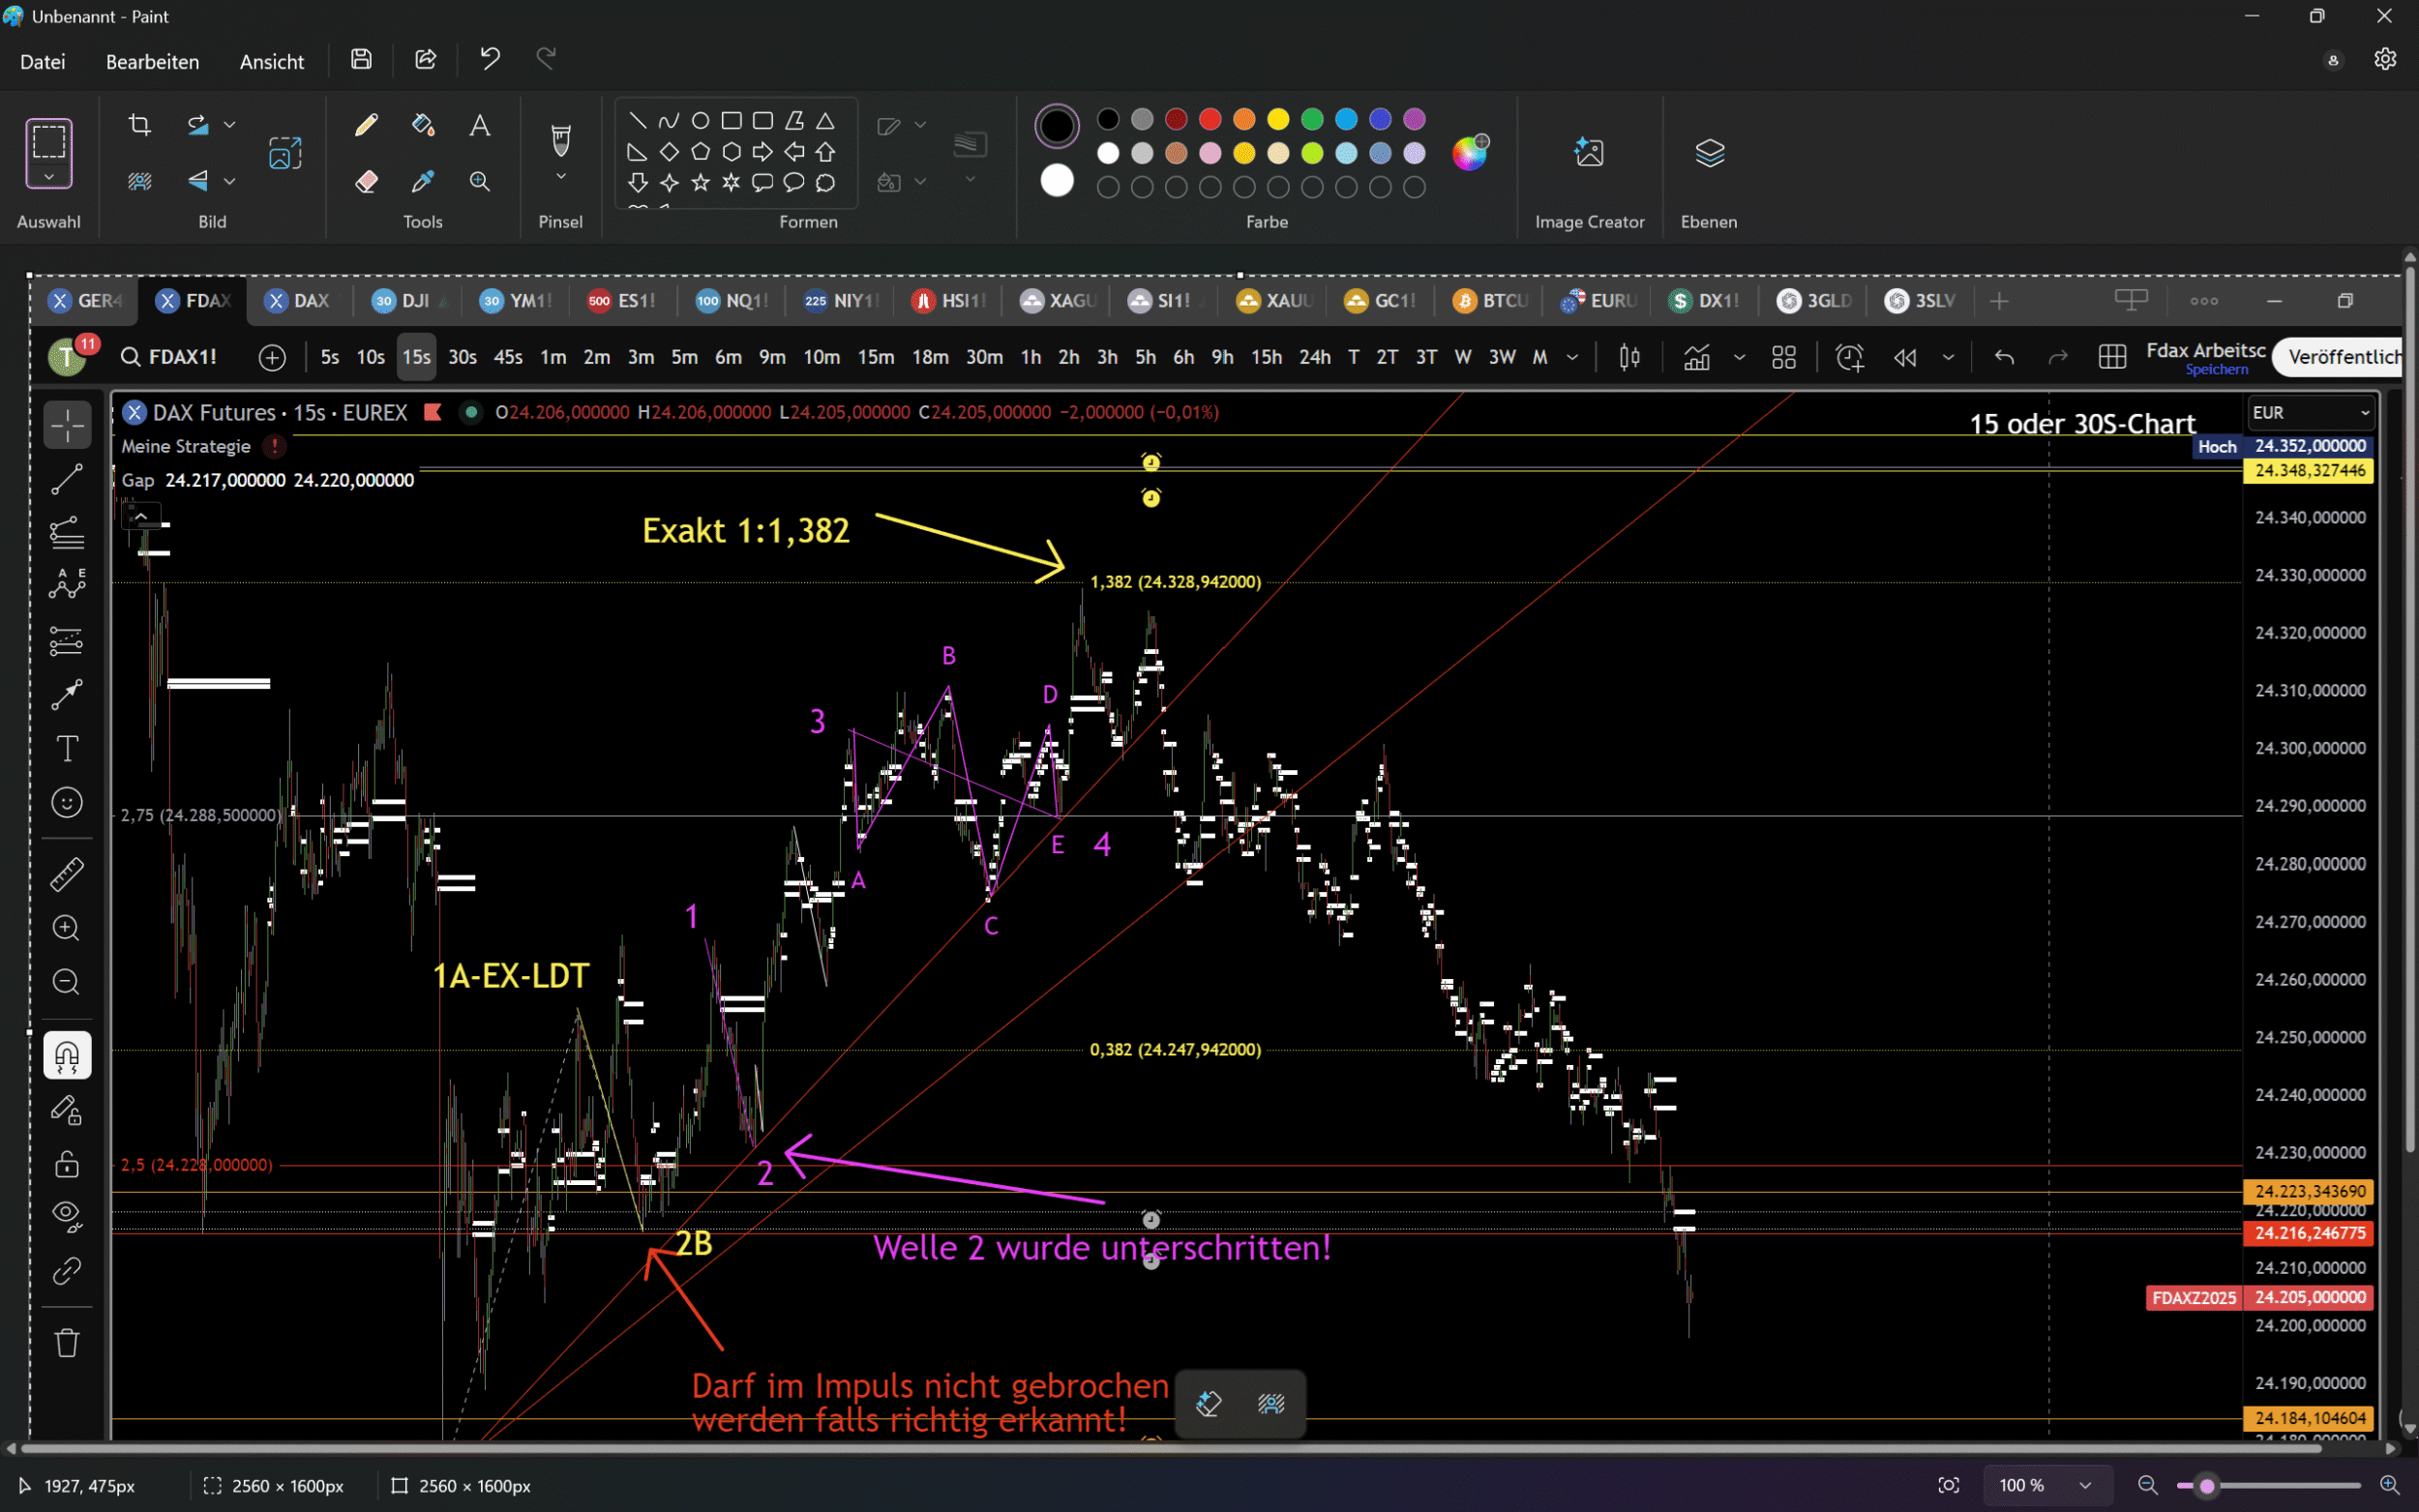Click the Text tool icon
Image resolution: width=2419 pixels, height=1512 pixels.
coord(480,125)
